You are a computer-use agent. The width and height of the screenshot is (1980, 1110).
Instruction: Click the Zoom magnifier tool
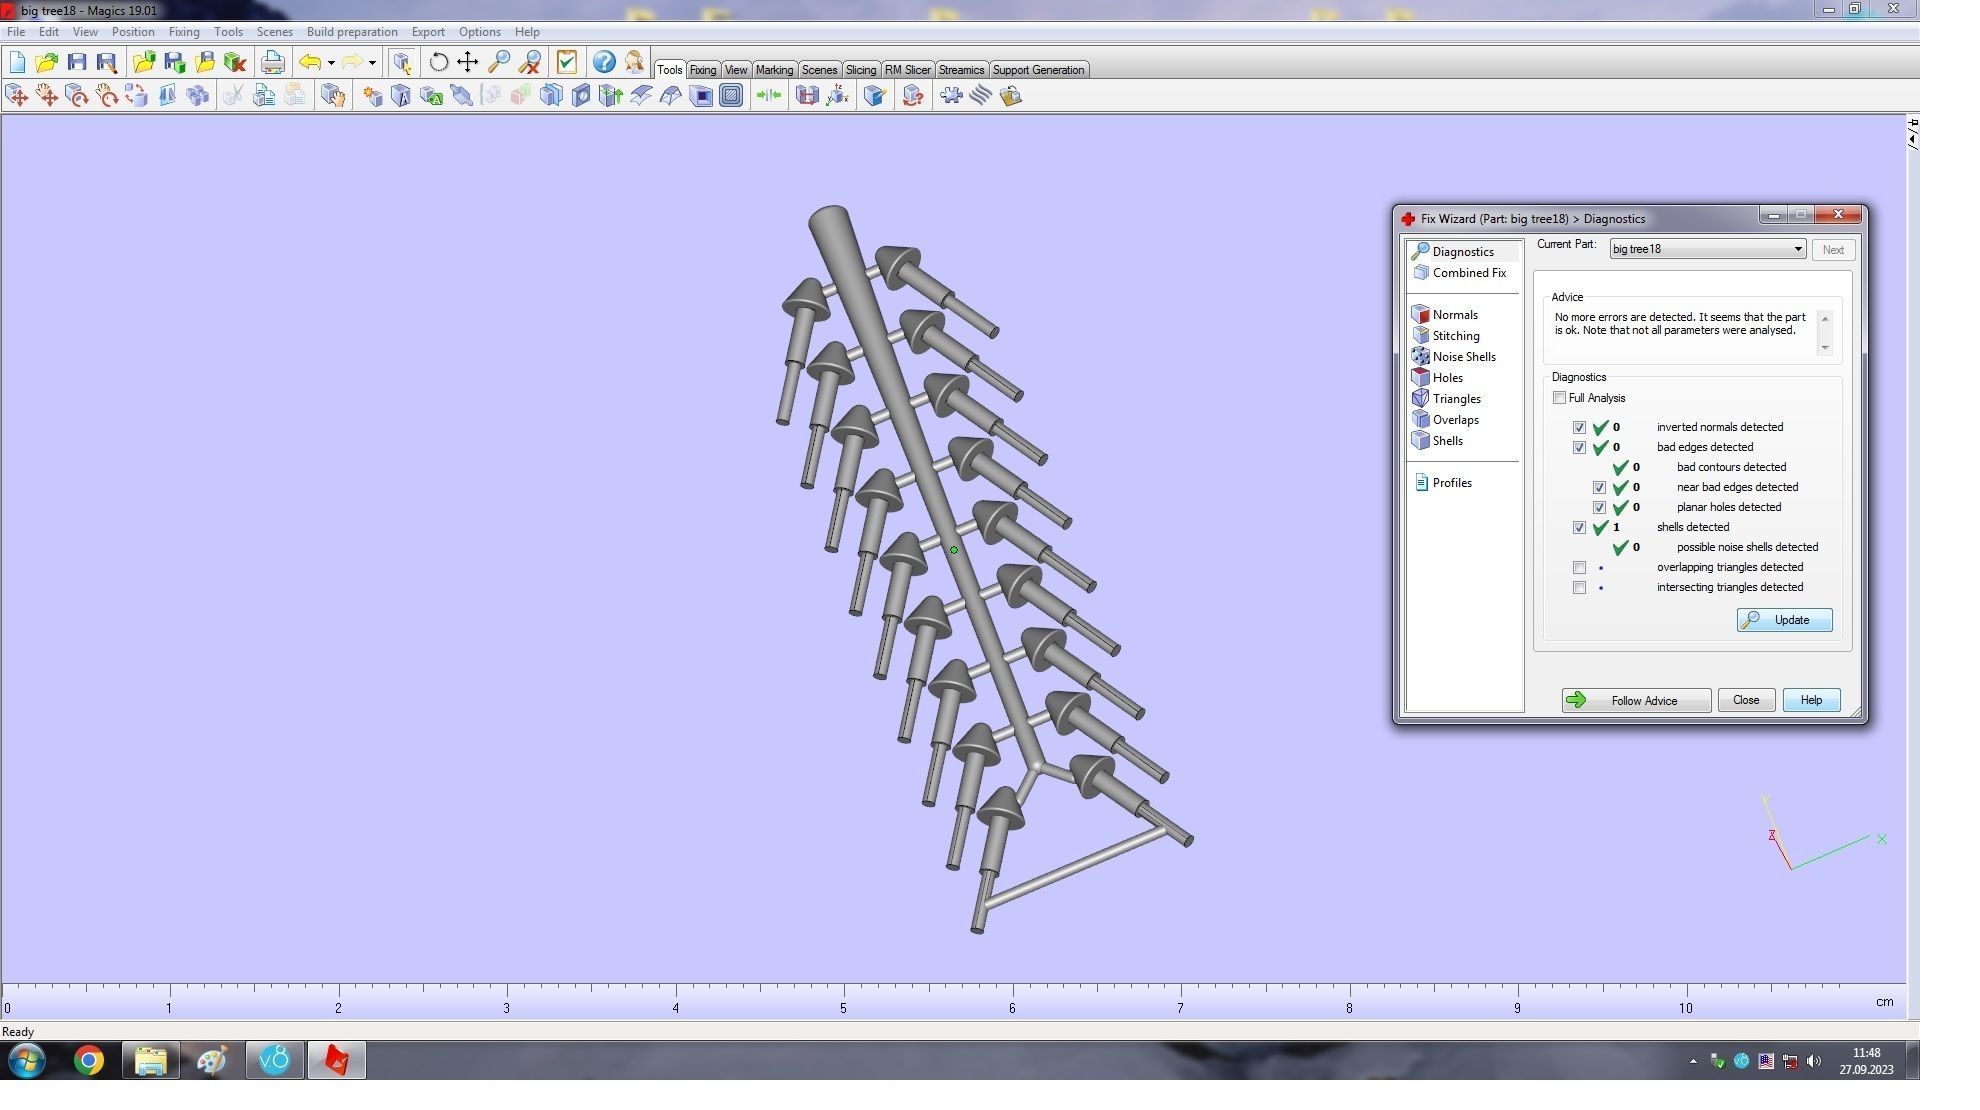pyautogui.click(x=498, y=62)
